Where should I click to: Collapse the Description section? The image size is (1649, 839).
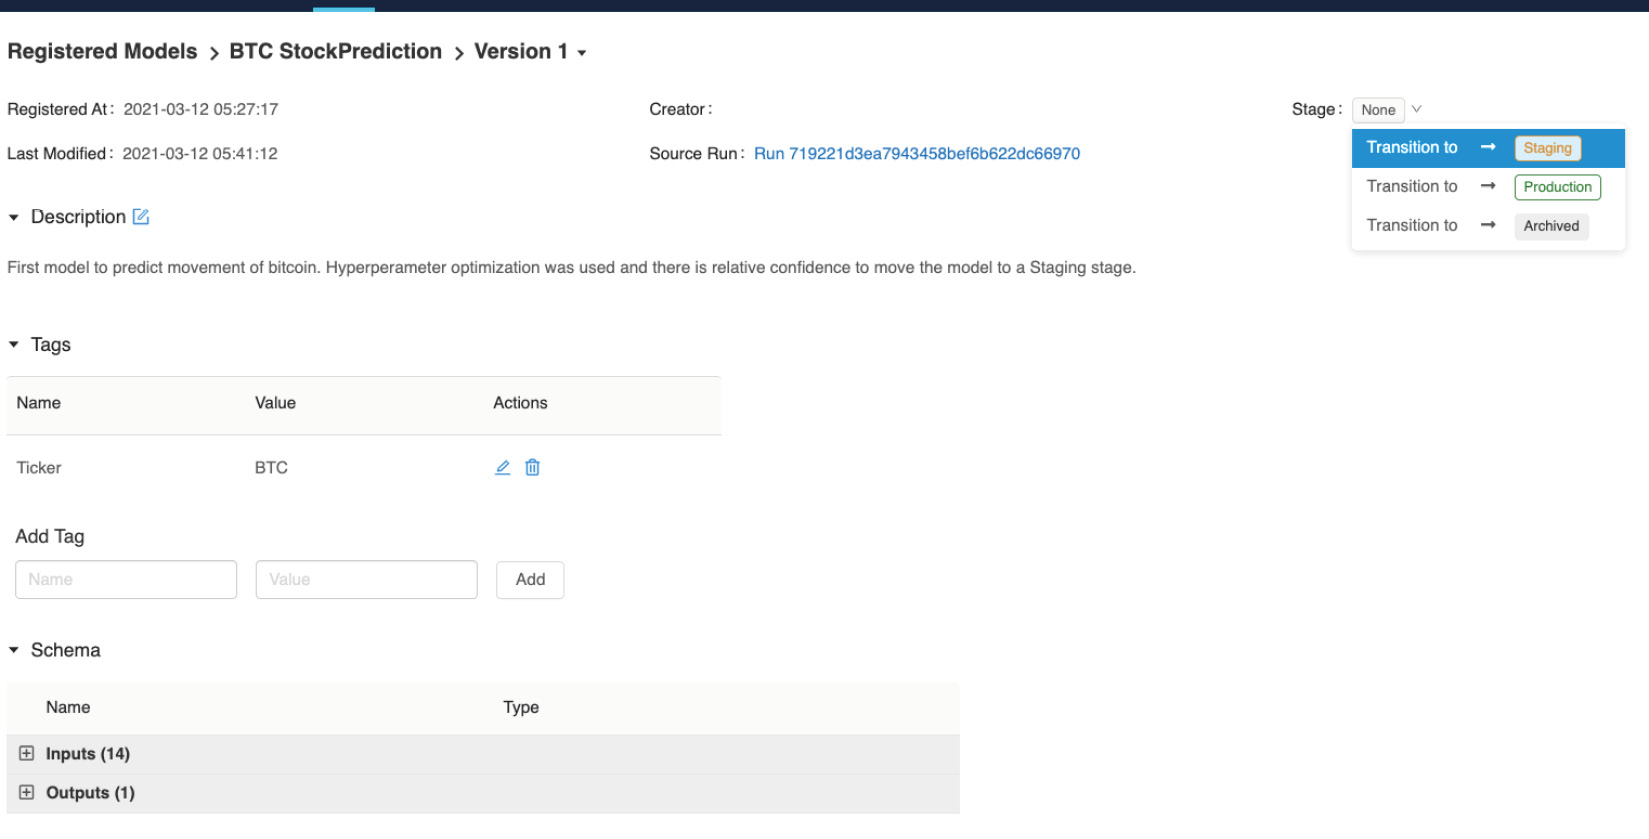[14, 217]
